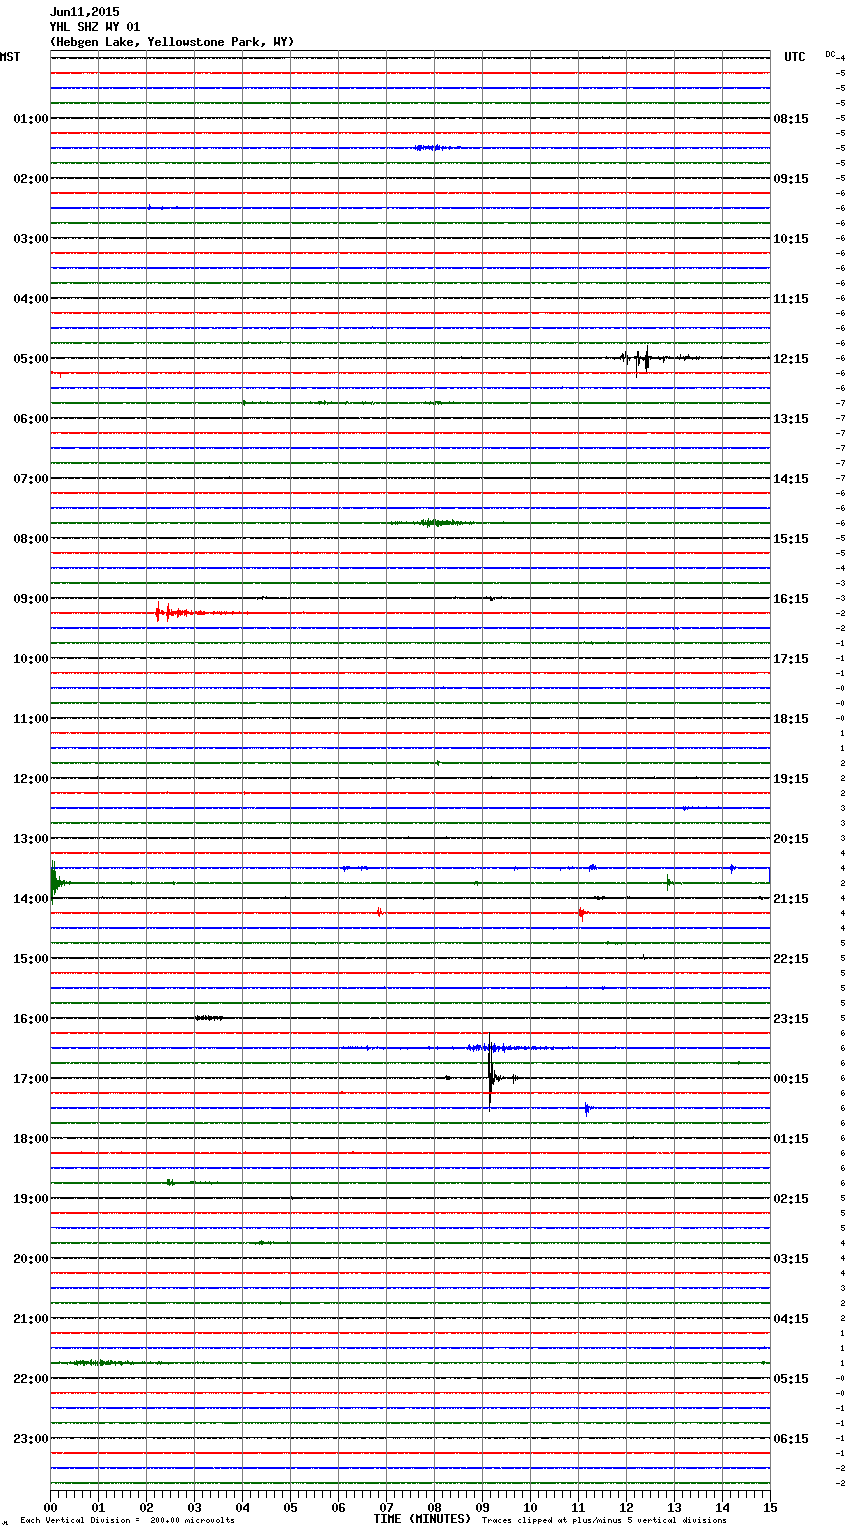Click the 21:15 UTC time label
The height and width of the screenshot is (1534, 850).
(x=791, y=899)
